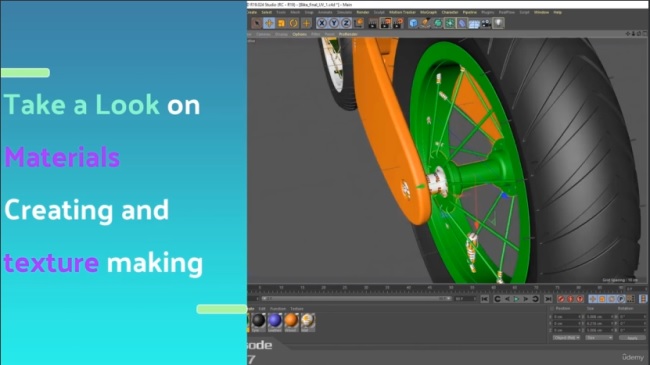Click the viewport dolly zoom icon
The image size is (650, 365).
[633, 34]
